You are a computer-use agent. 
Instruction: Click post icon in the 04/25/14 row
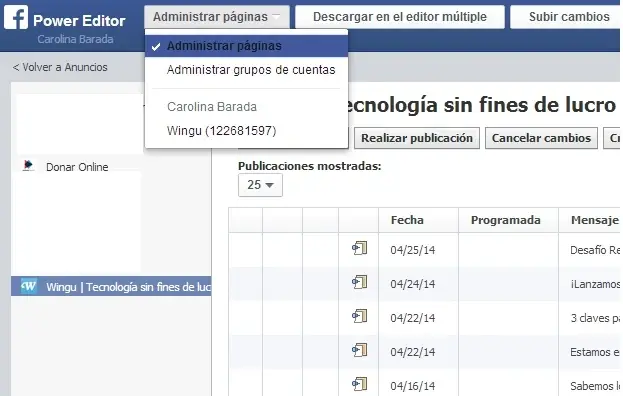click(359, 249)
